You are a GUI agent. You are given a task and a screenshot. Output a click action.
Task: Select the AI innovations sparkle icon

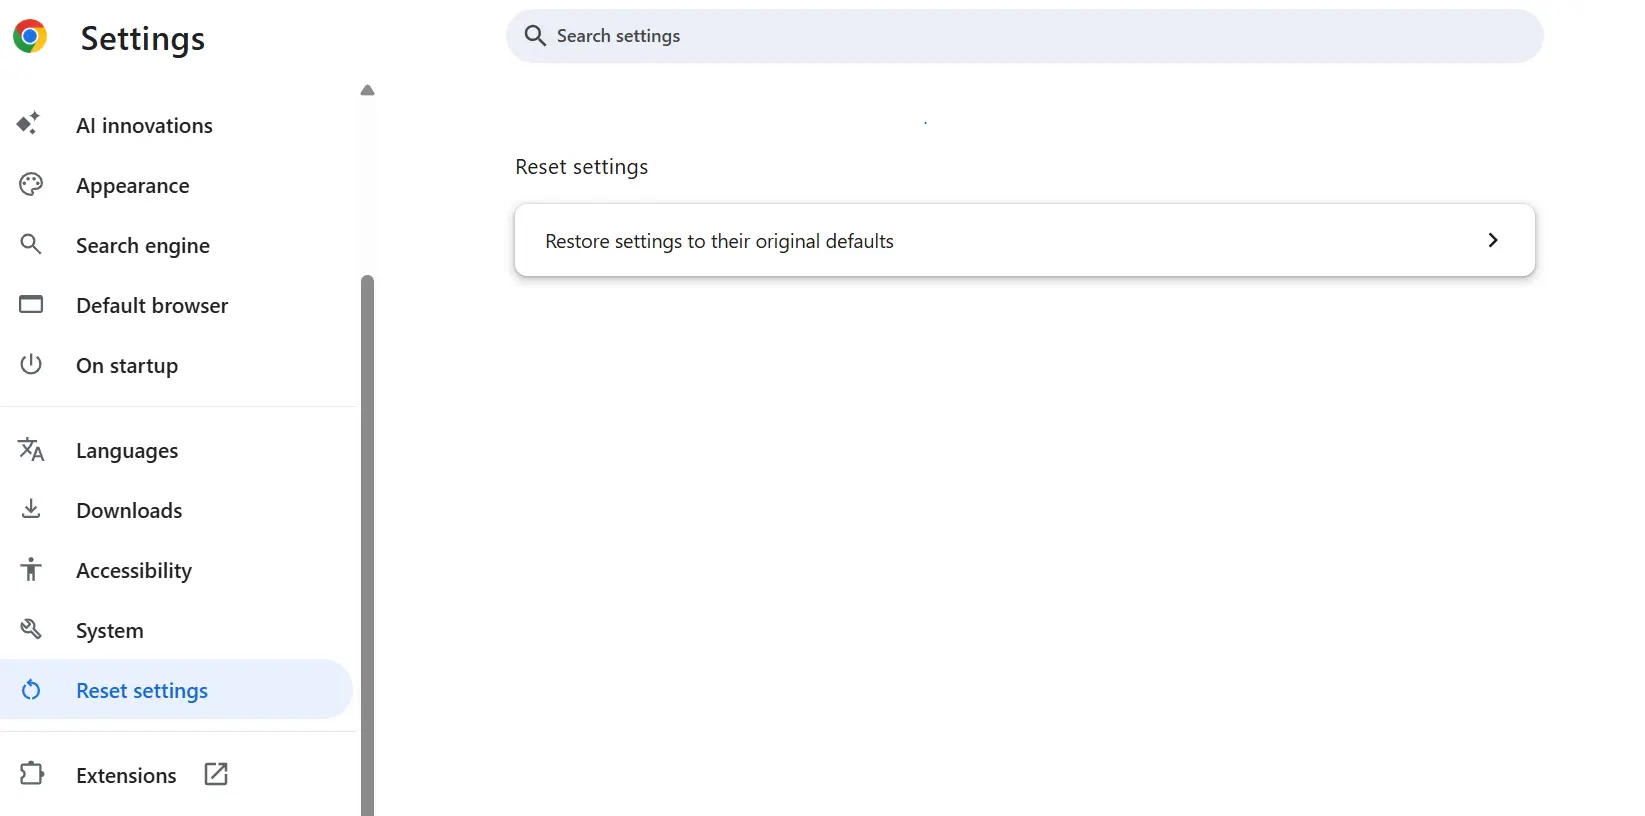[30, 124]
